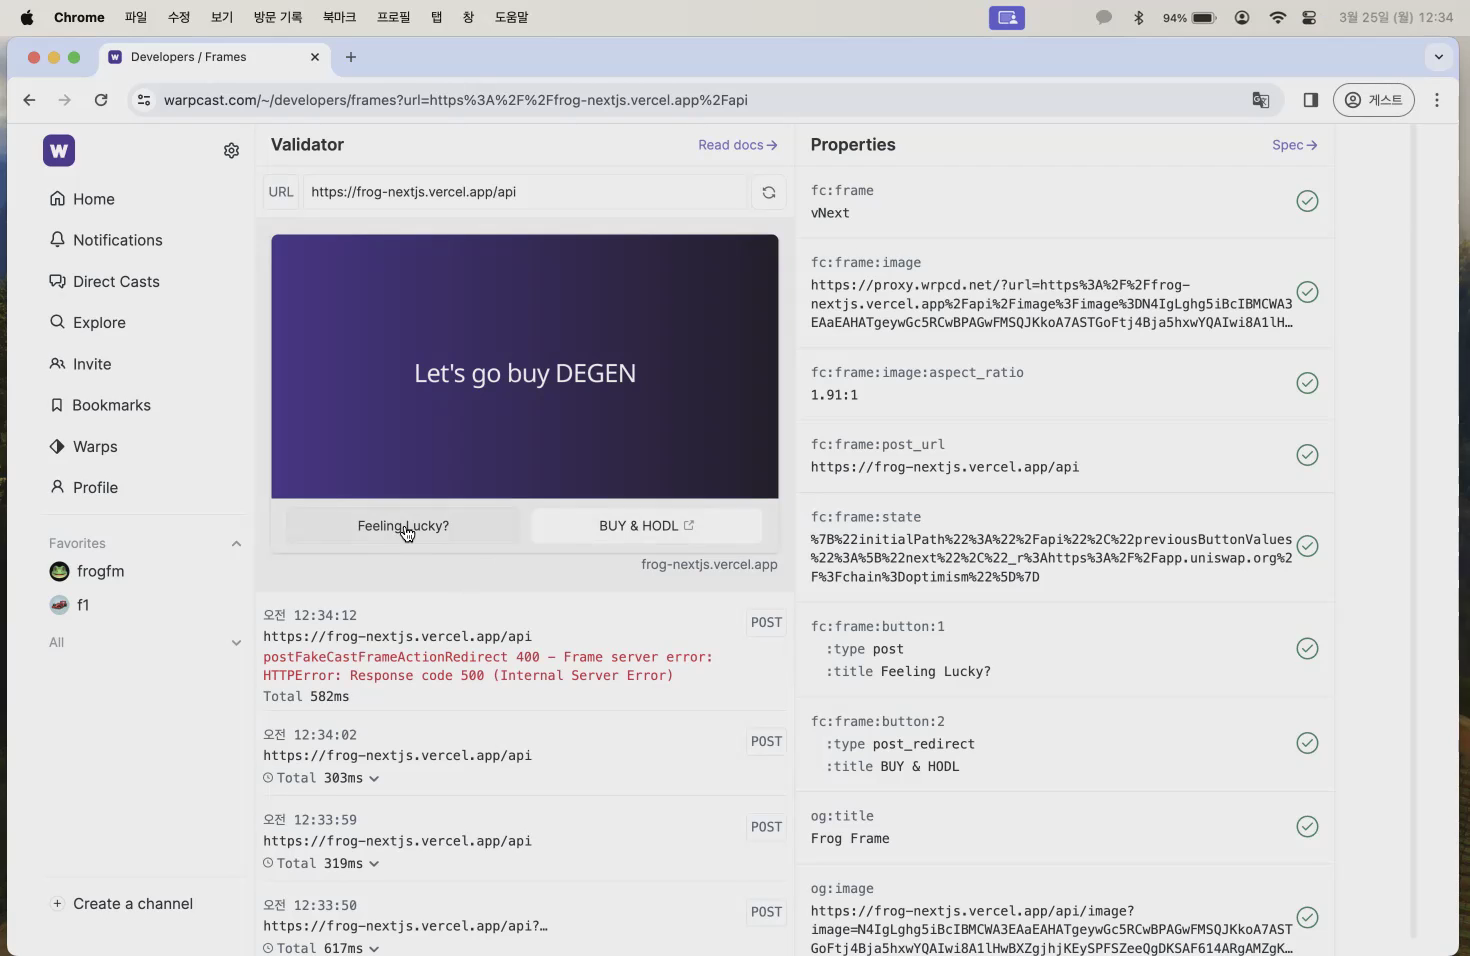Open a new tab with plus icon
This screenshot has width=1470, height=956.
351,57
